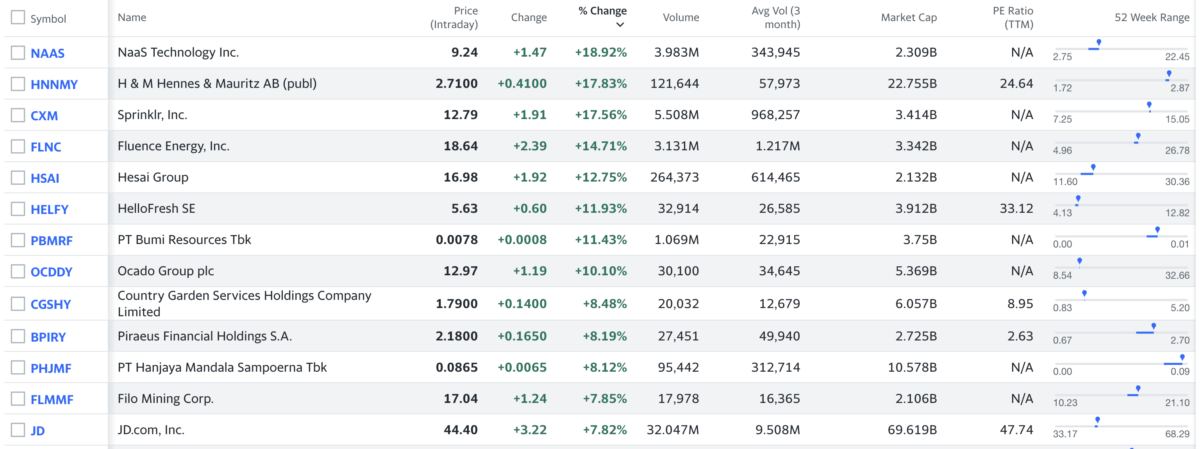Click 'Ocado Group plc' name cell

[x=166, y=271]
